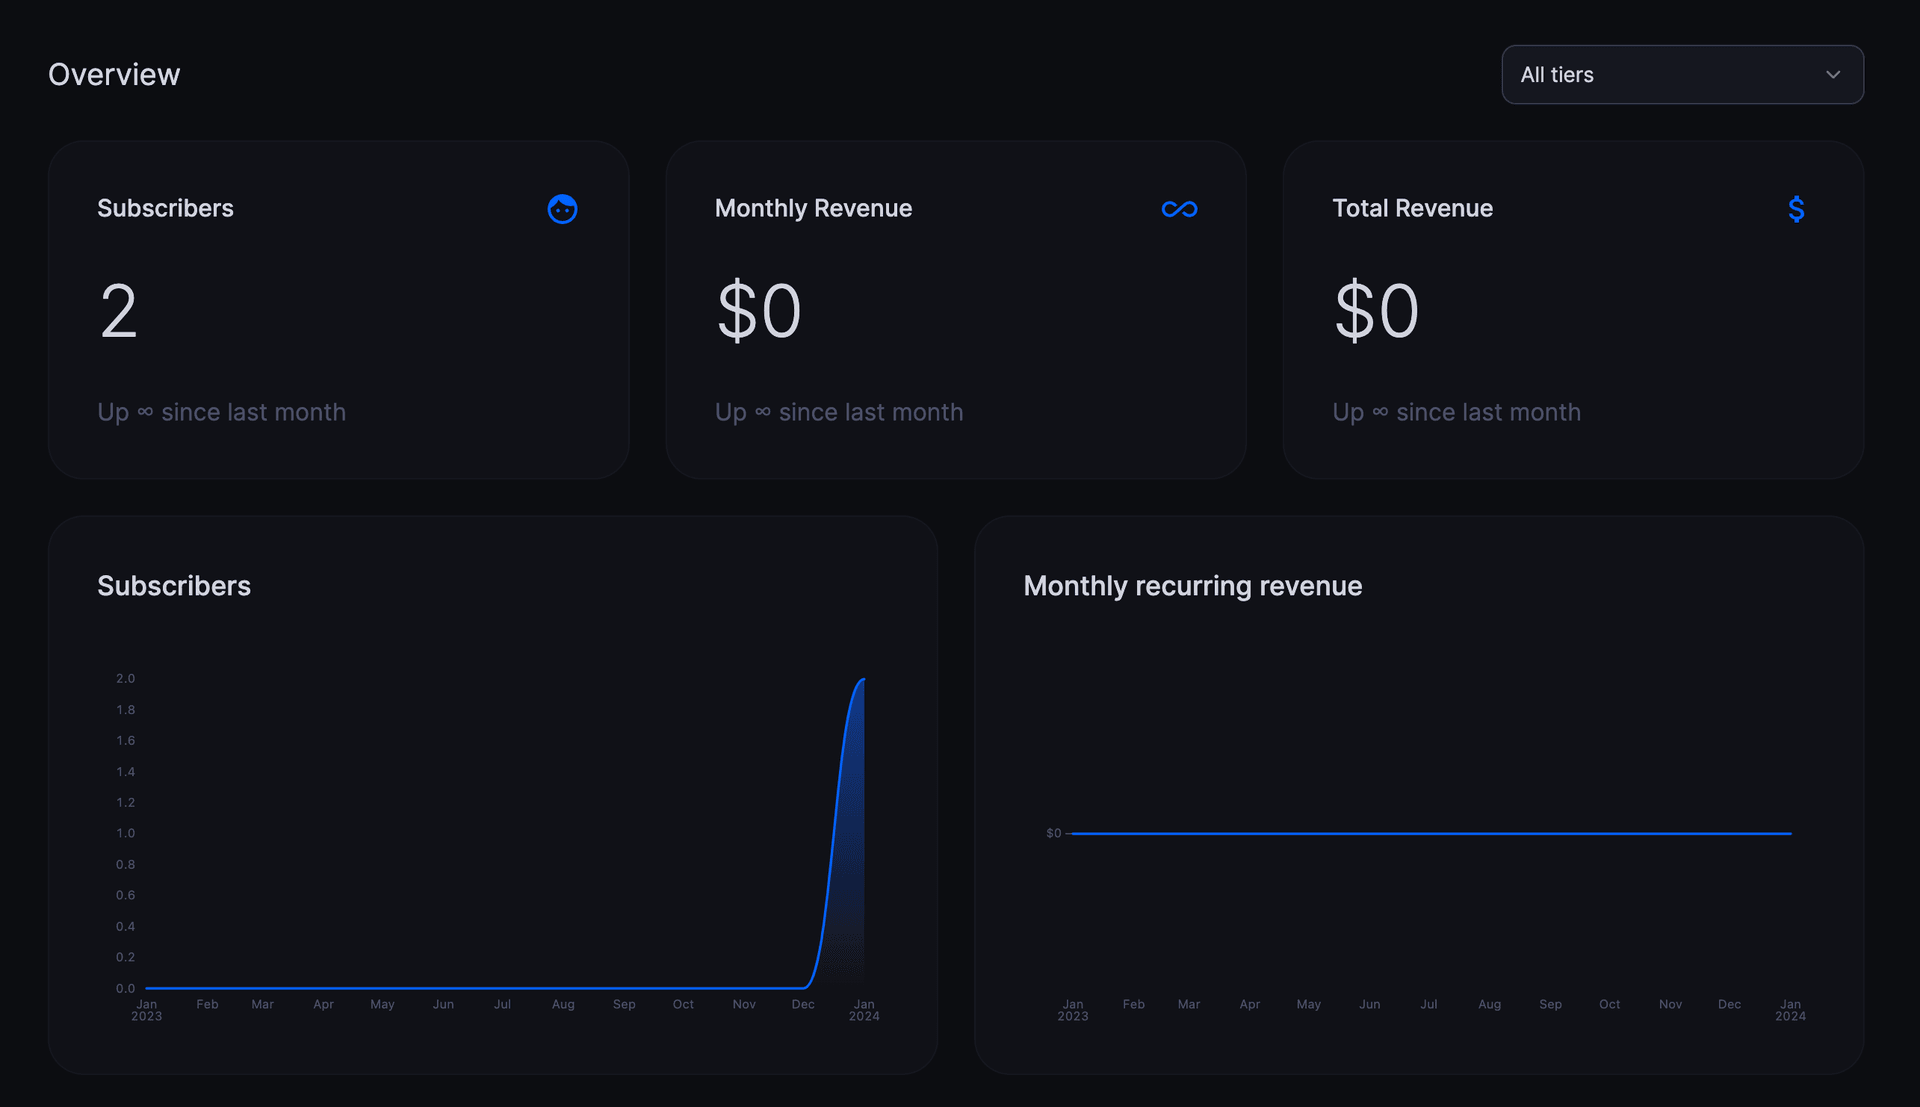The width and height of the screenshot is (1920, 1107).
Task: Click the 2.0 y-axis label in subscribers chart
Action: (125, 678)
